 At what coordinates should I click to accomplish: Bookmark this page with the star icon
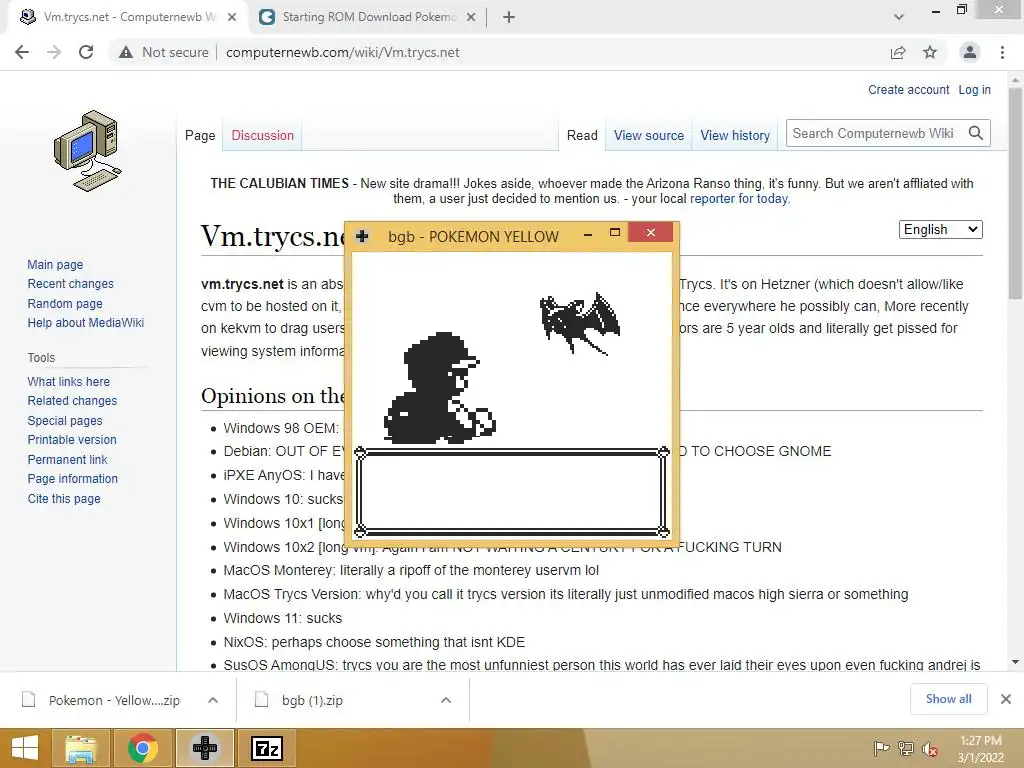930,52
